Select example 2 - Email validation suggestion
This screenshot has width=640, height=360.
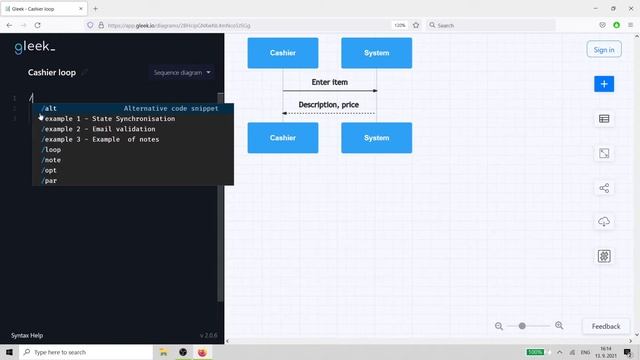[133, 129]
